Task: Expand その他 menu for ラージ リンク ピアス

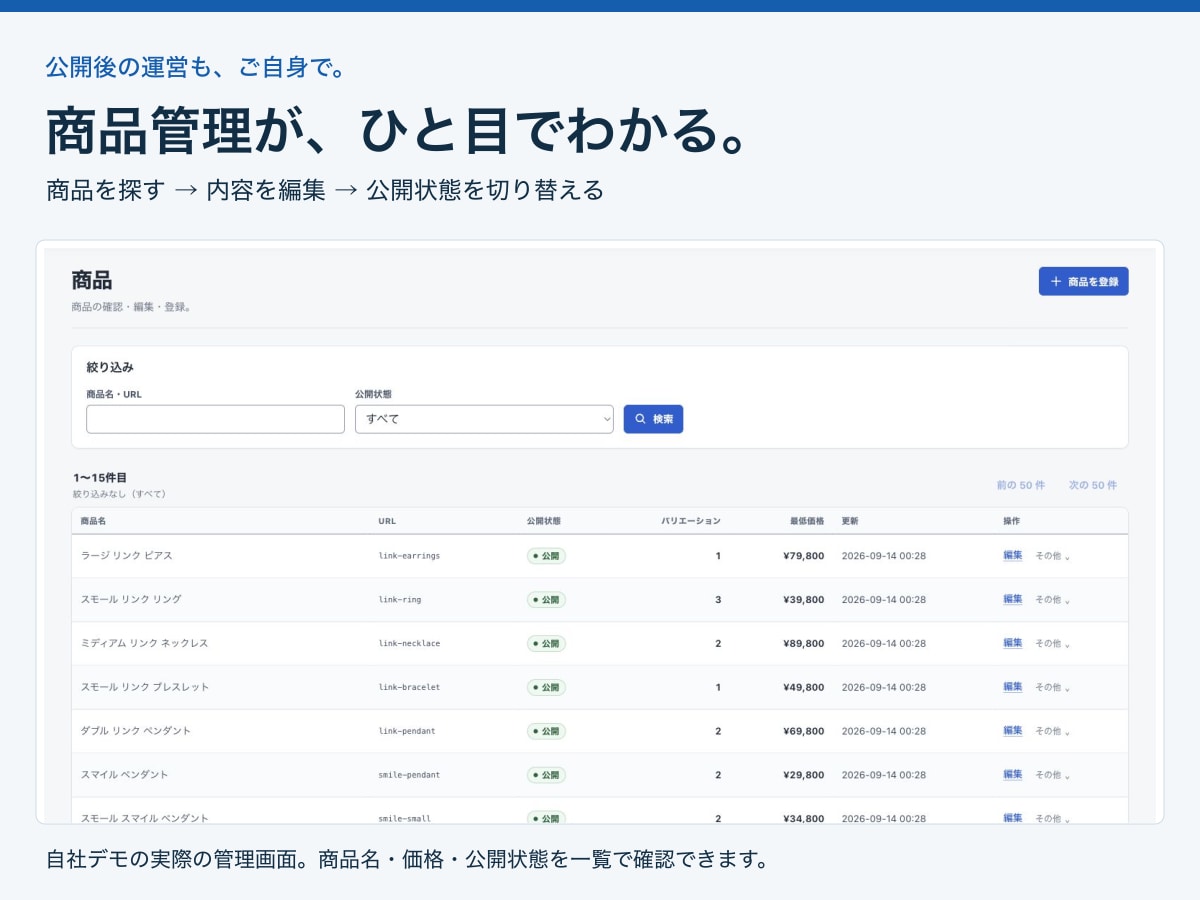Action: (x=1052, y=556)
